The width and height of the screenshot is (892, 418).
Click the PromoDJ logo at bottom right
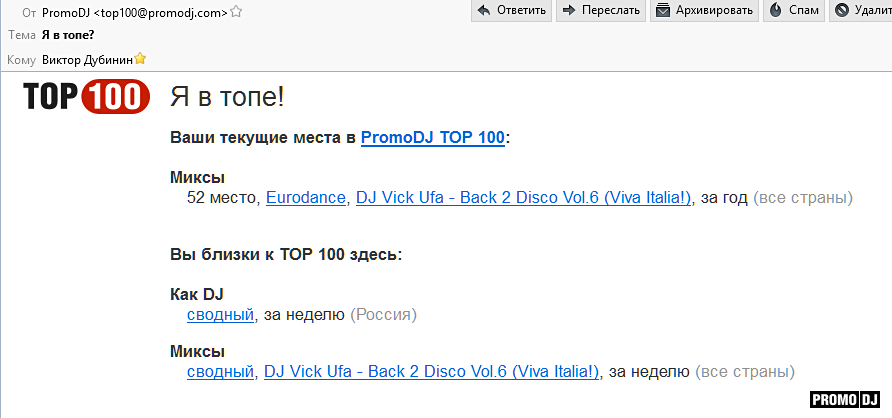[845, 400]
